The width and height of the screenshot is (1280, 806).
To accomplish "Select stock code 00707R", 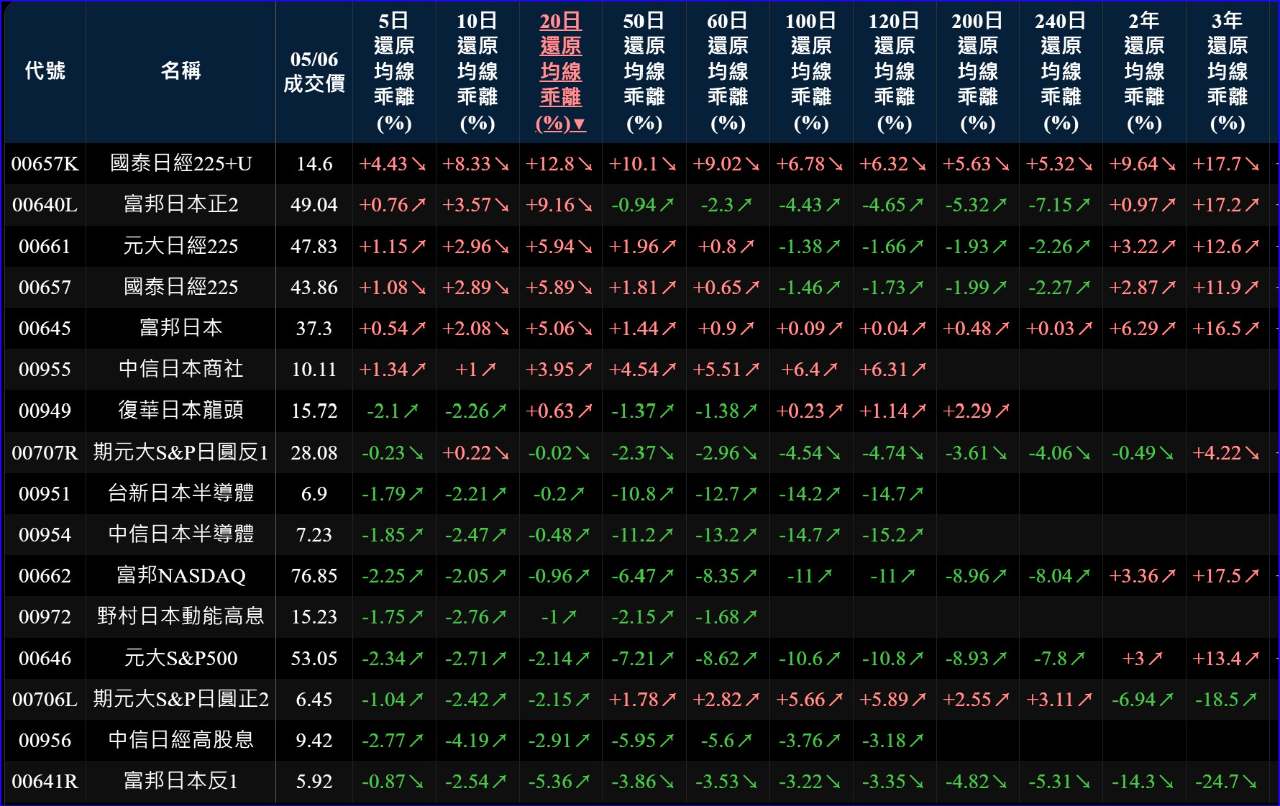I will [x=45, y=453].
